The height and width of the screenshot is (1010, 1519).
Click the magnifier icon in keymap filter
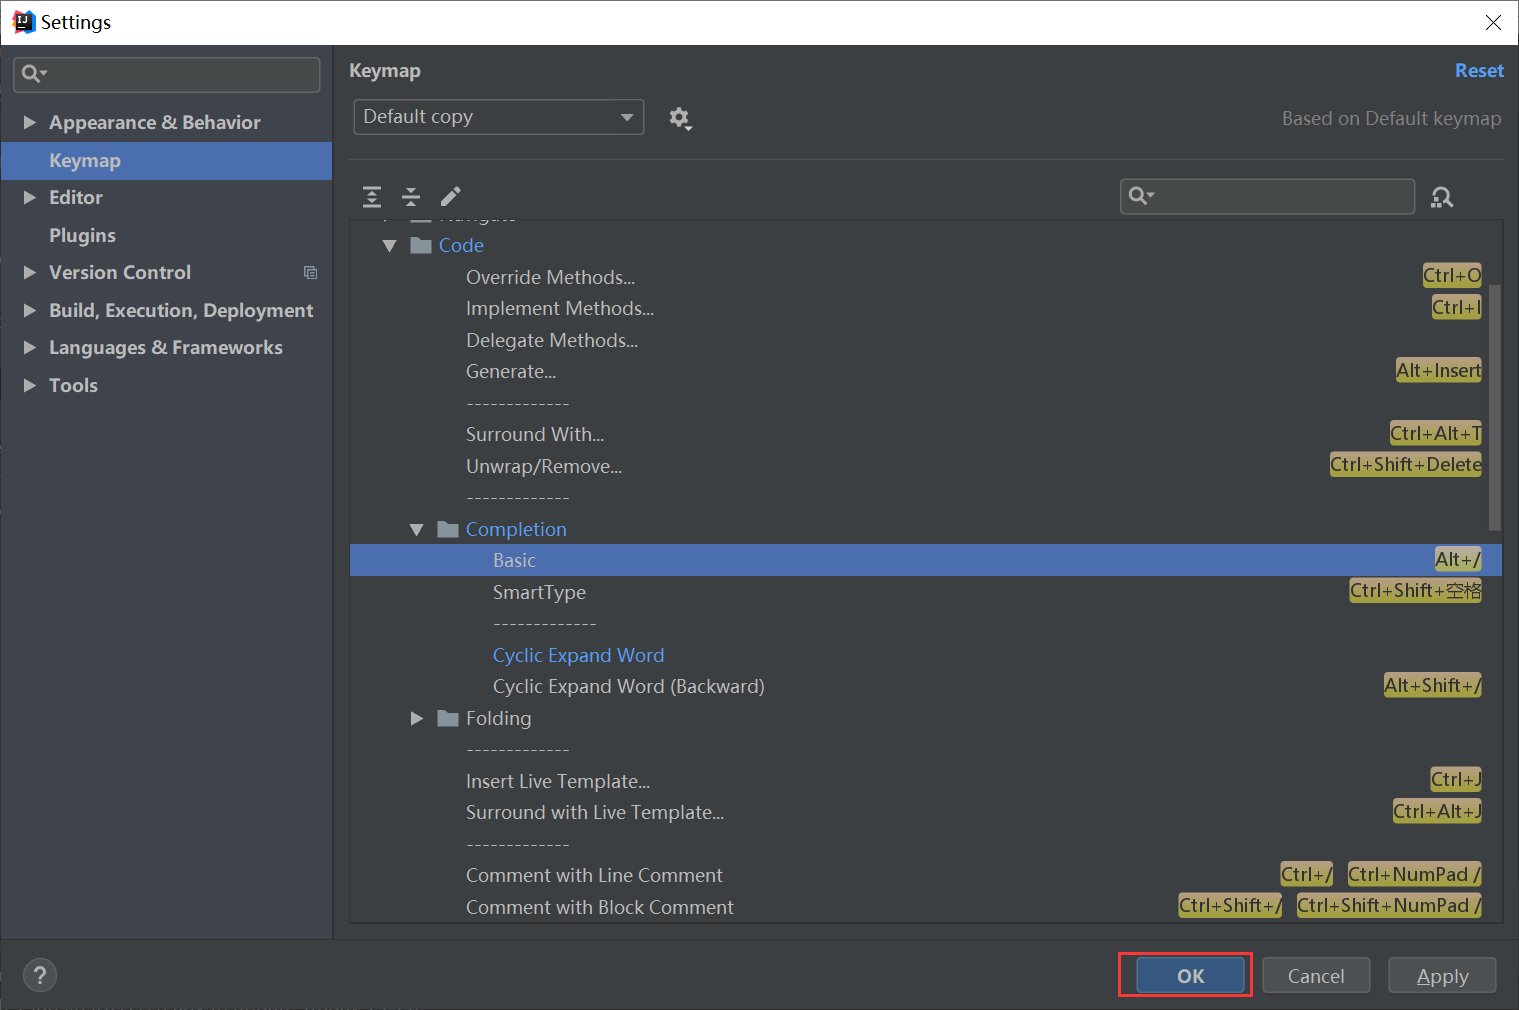point(1141,196)
